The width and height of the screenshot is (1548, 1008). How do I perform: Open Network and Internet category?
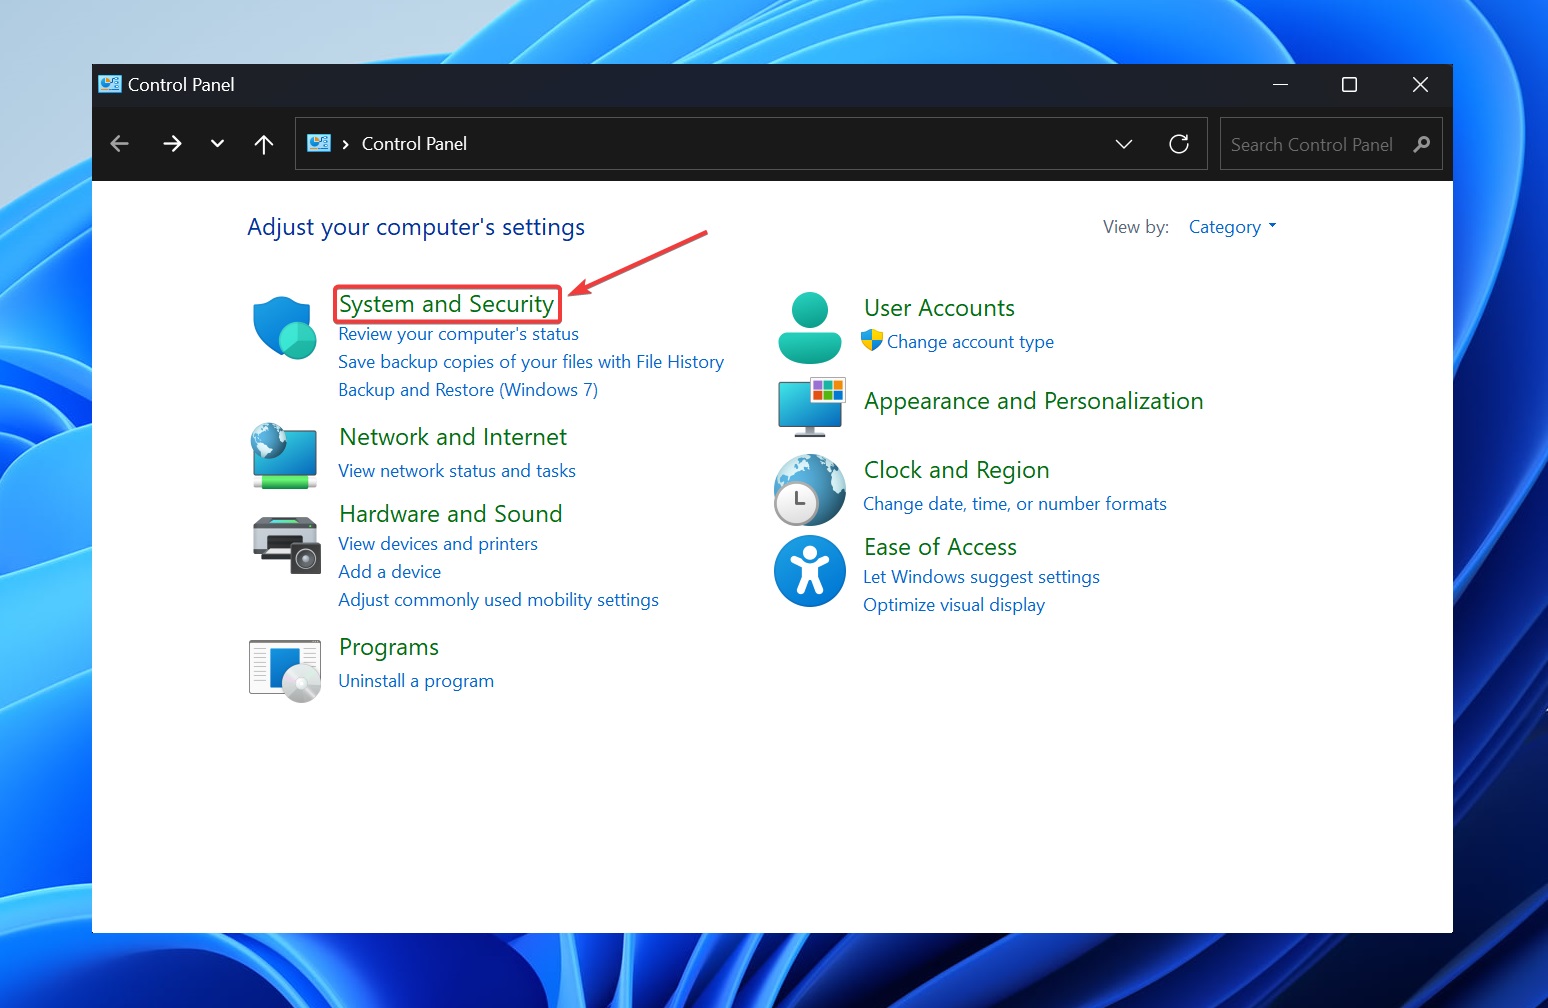click(453, 437)
